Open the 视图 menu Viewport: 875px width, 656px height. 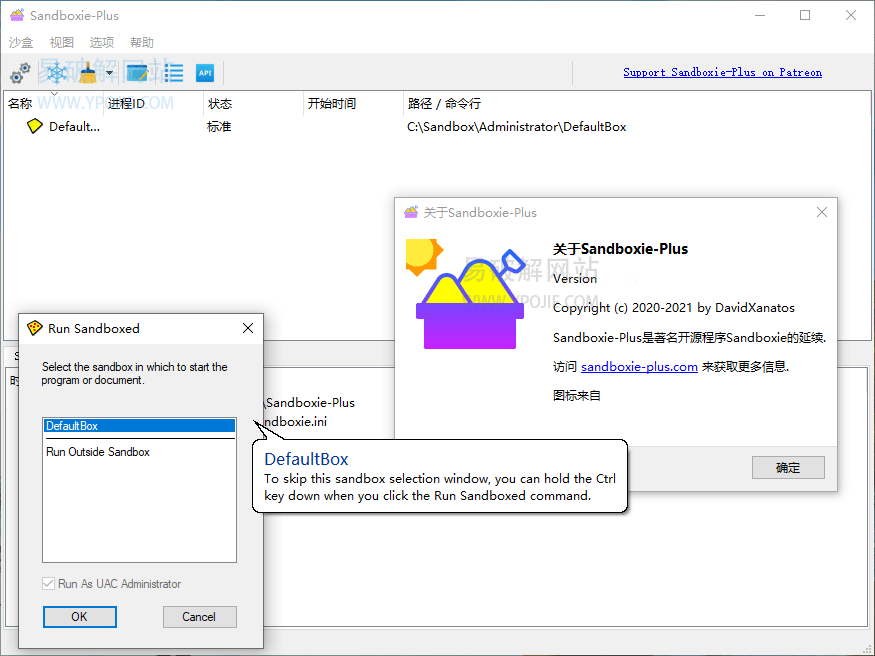click(60, 42)
